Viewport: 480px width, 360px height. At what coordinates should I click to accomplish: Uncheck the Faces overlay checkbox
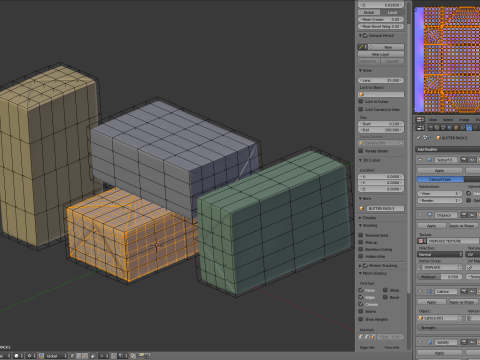point(361,290)
